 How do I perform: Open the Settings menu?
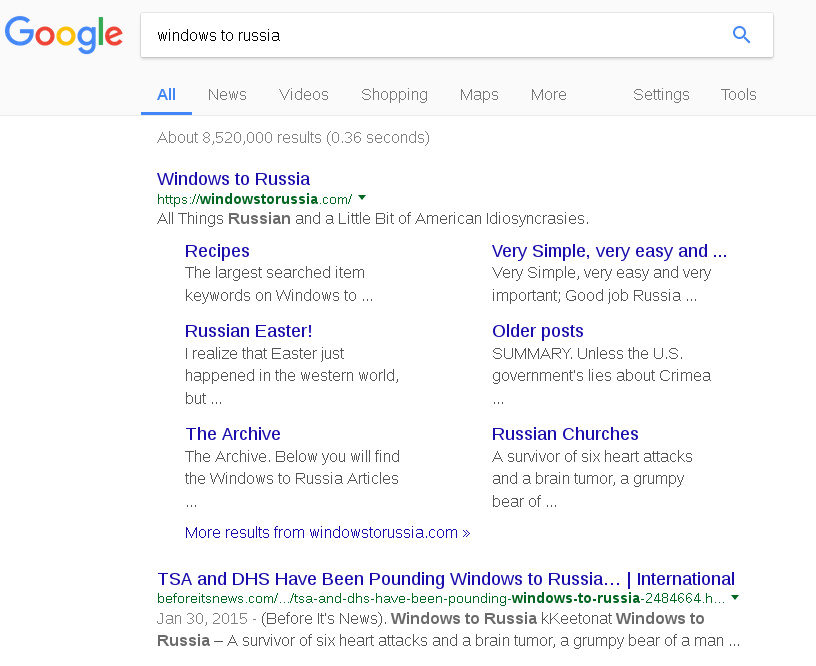pyautogui.click(x=661, y=95)
